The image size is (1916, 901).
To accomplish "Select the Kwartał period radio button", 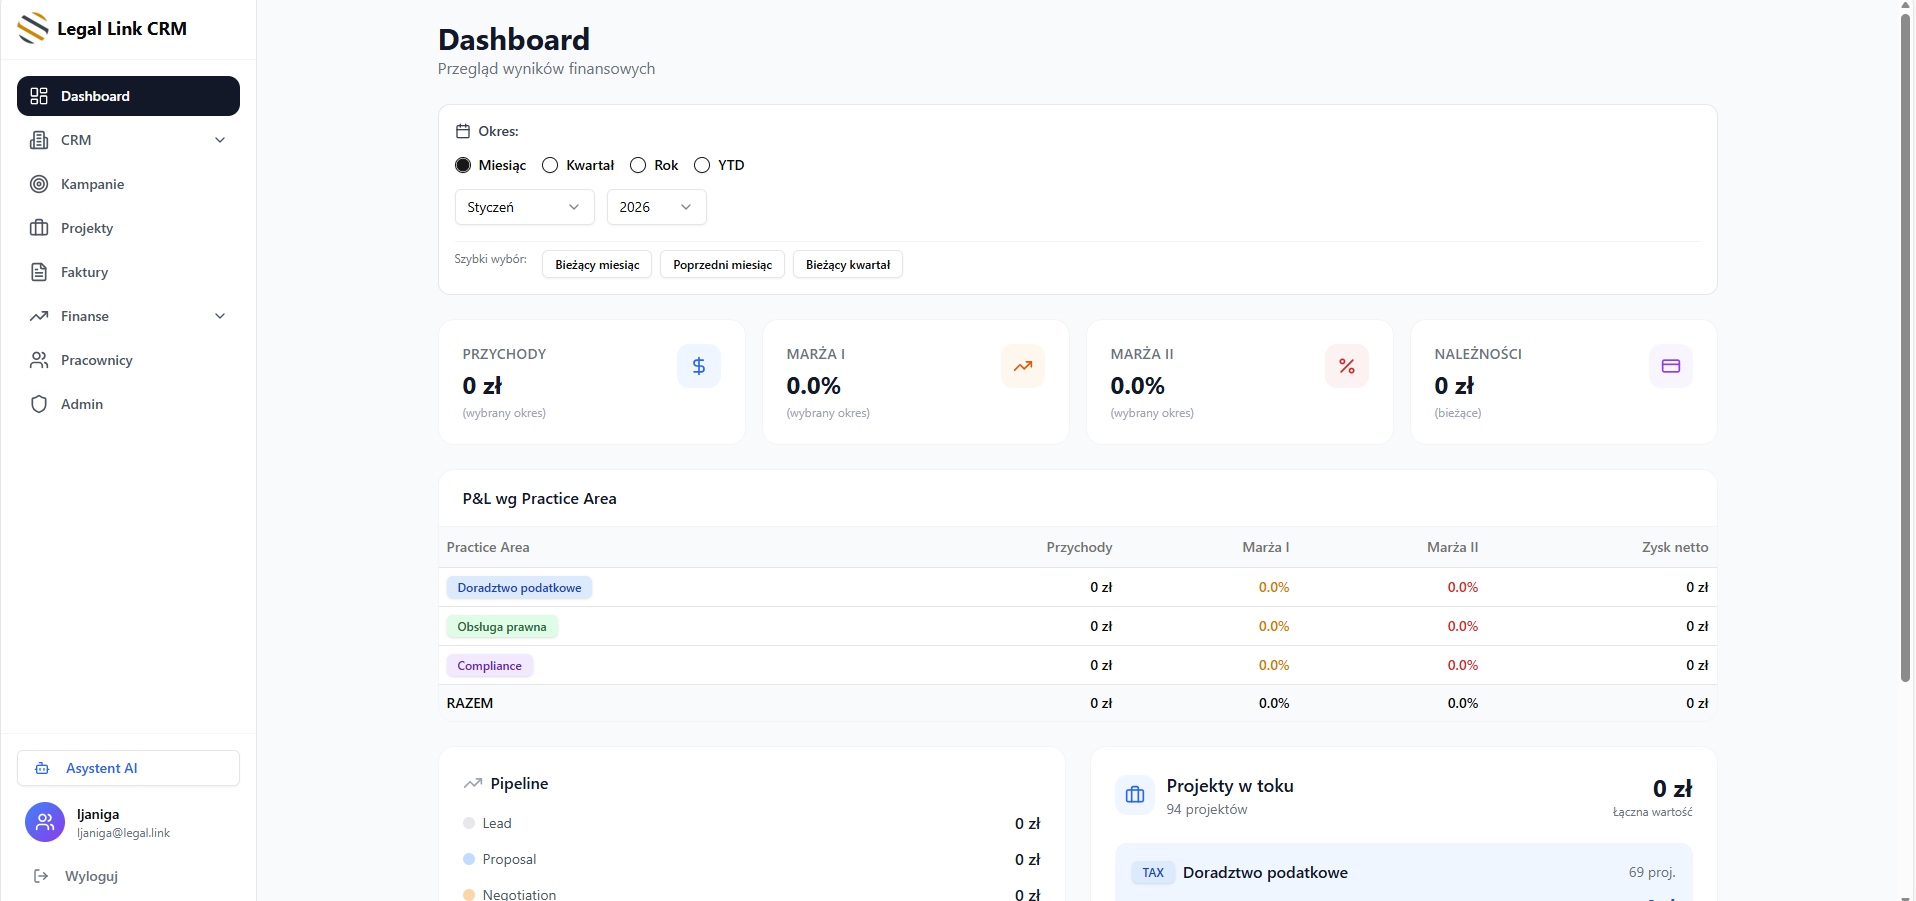I will [550, 165].
